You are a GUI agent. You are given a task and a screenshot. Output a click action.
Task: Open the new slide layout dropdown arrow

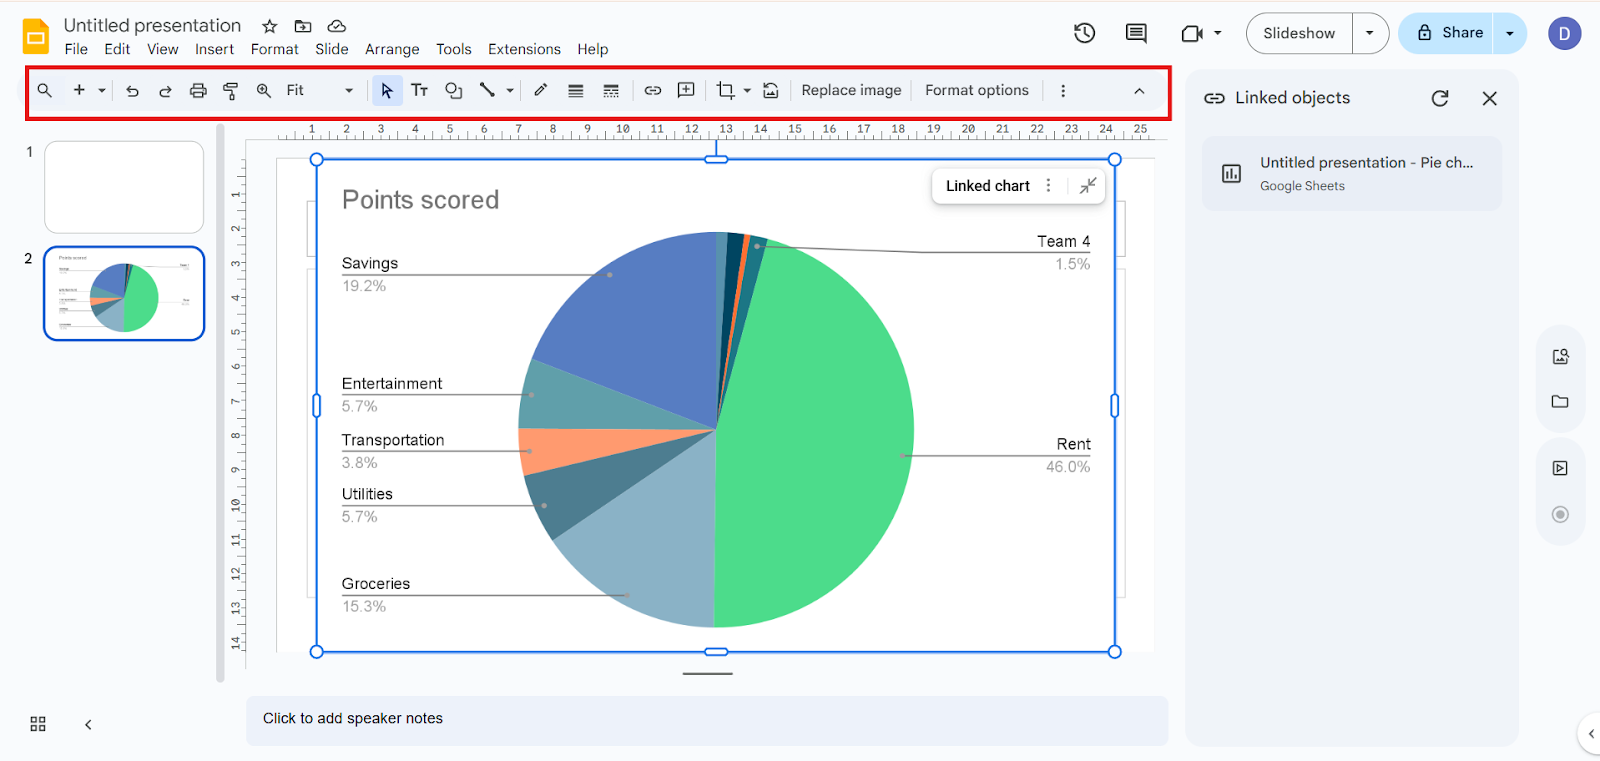(x=102, y=91)
